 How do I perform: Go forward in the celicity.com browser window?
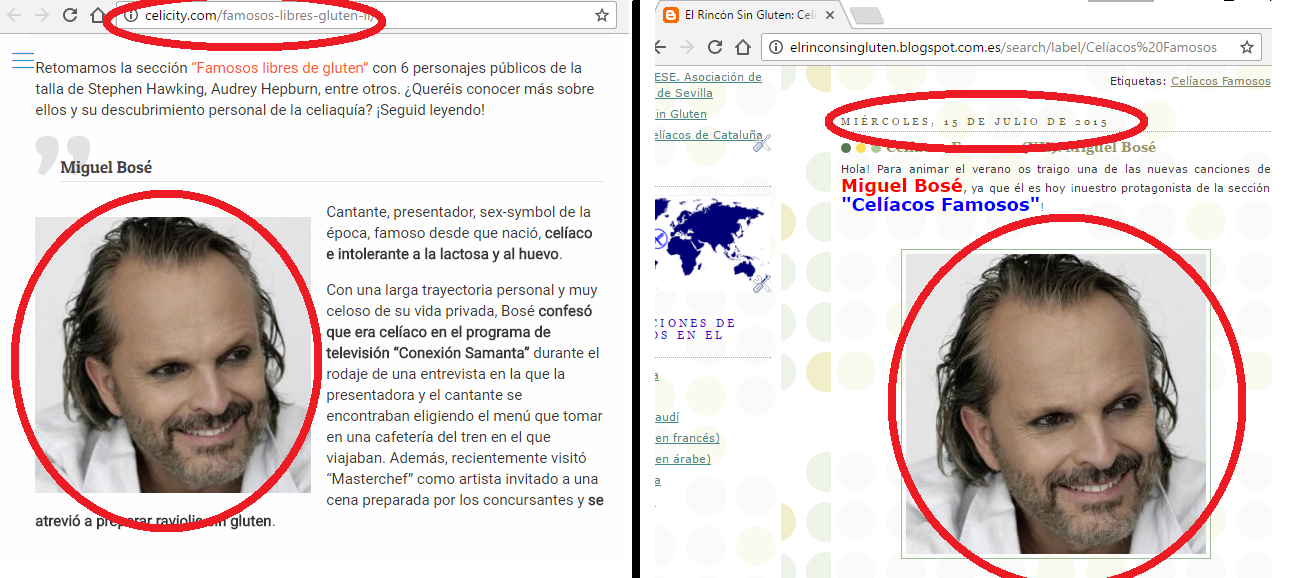pos(42,16)
